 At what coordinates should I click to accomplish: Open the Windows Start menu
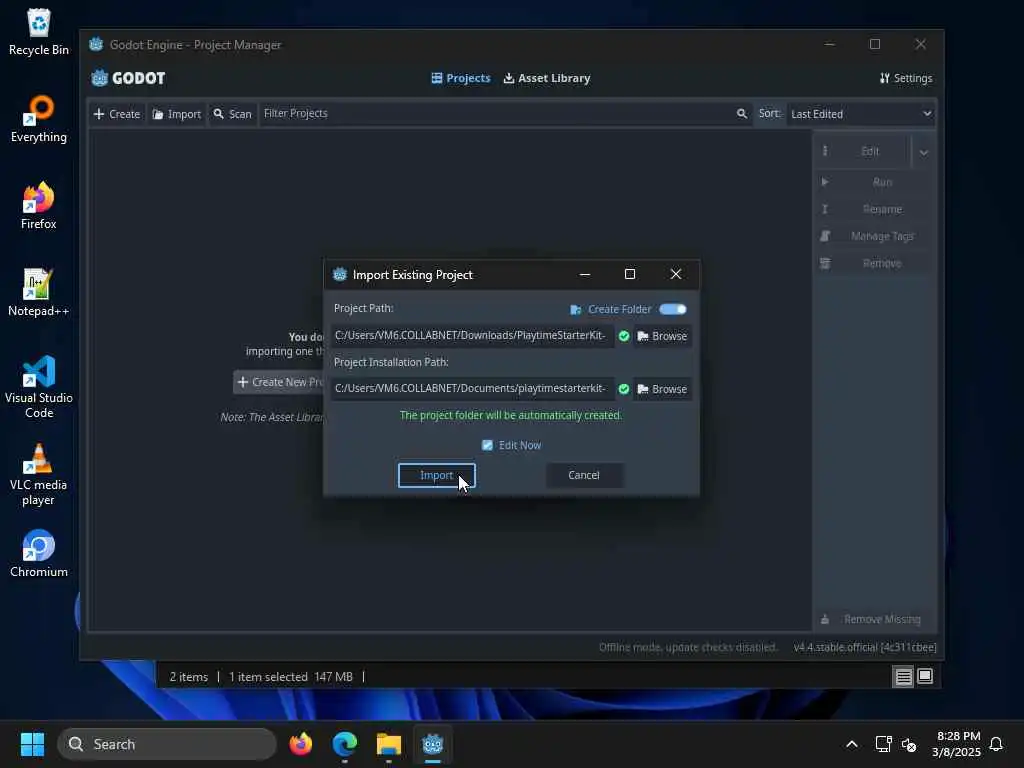tap(32, 744)
